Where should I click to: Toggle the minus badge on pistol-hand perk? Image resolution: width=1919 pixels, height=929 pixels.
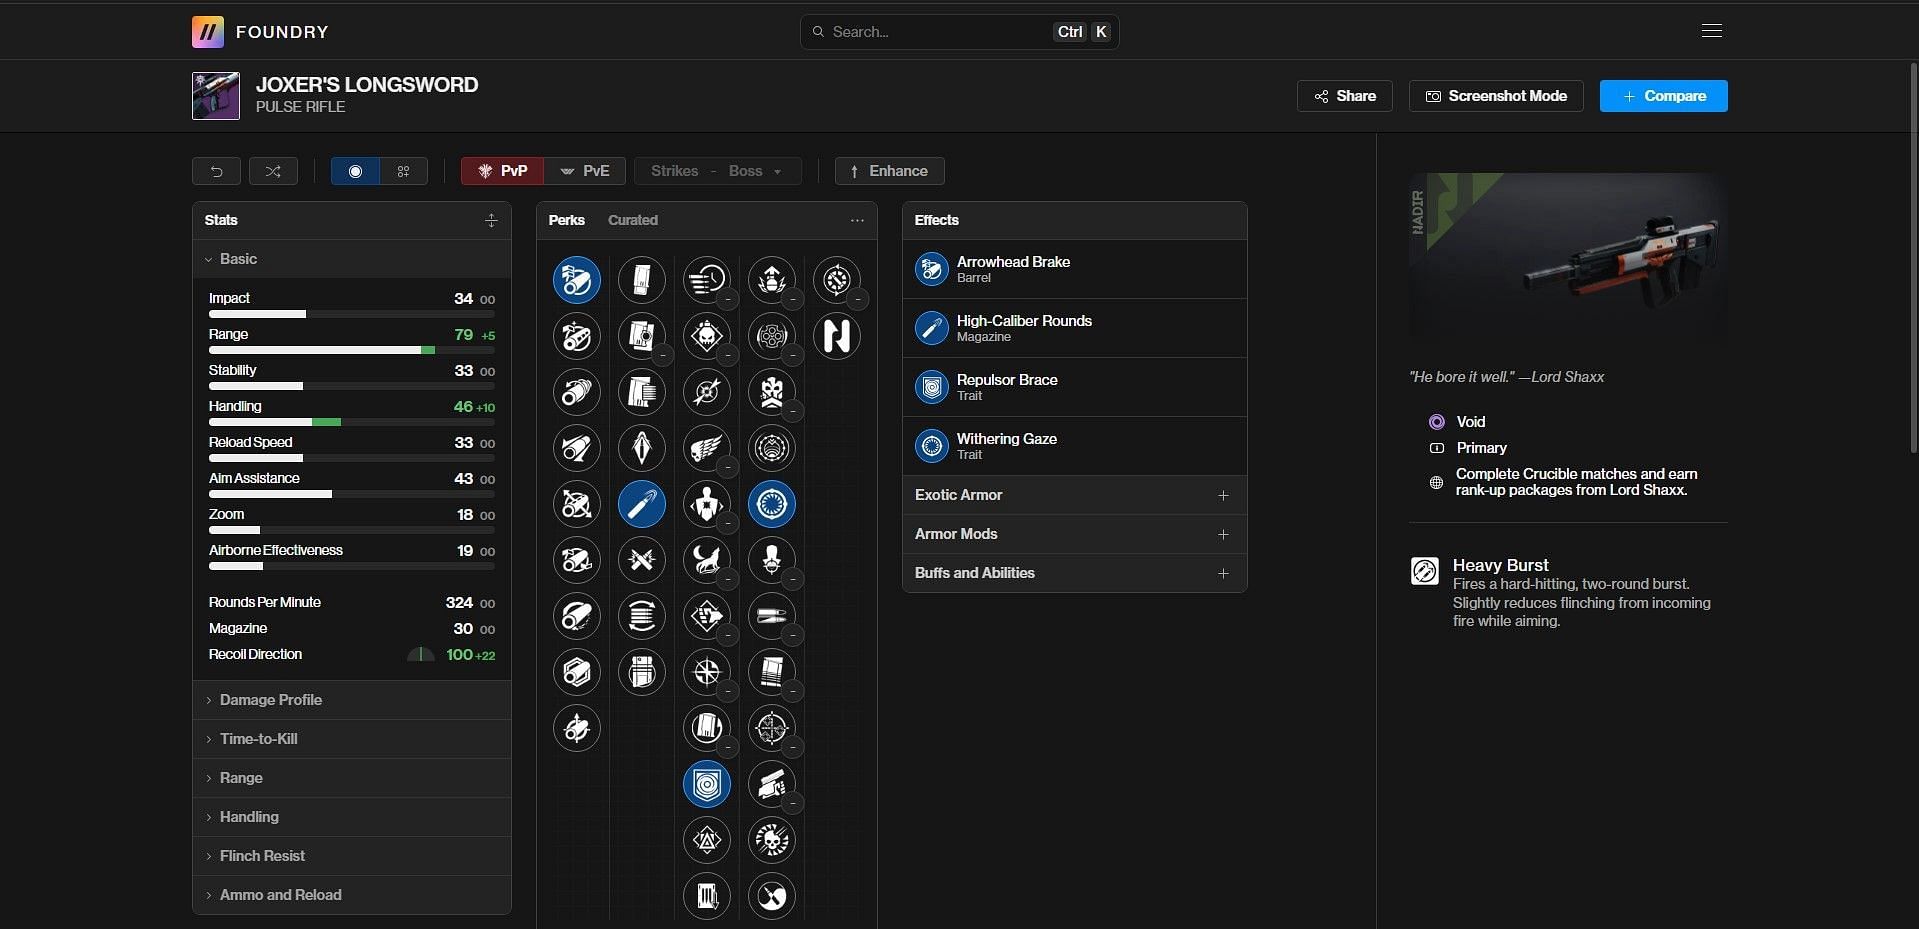792,803
